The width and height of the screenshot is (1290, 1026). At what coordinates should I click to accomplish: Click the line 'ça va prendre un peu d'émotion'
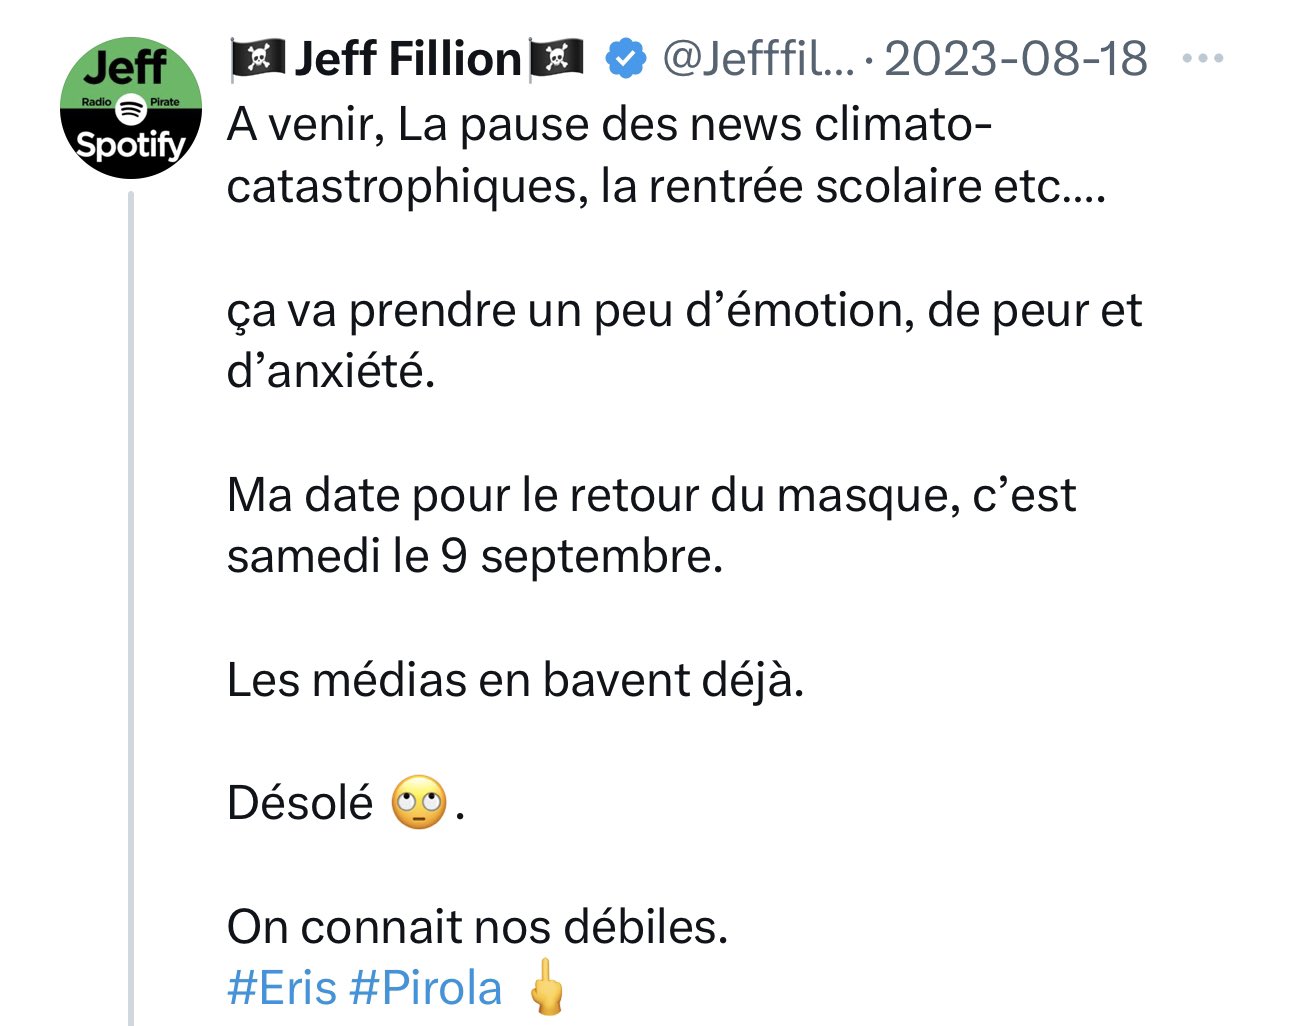[x=684, y=311]
